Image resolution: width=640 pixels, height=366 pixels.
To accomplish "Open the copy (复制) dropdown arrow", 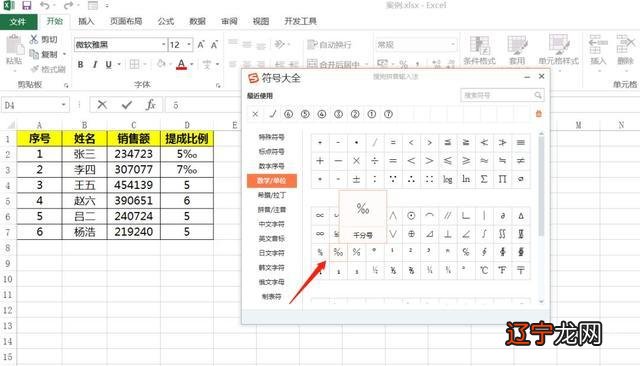I will tap(64, 54).
